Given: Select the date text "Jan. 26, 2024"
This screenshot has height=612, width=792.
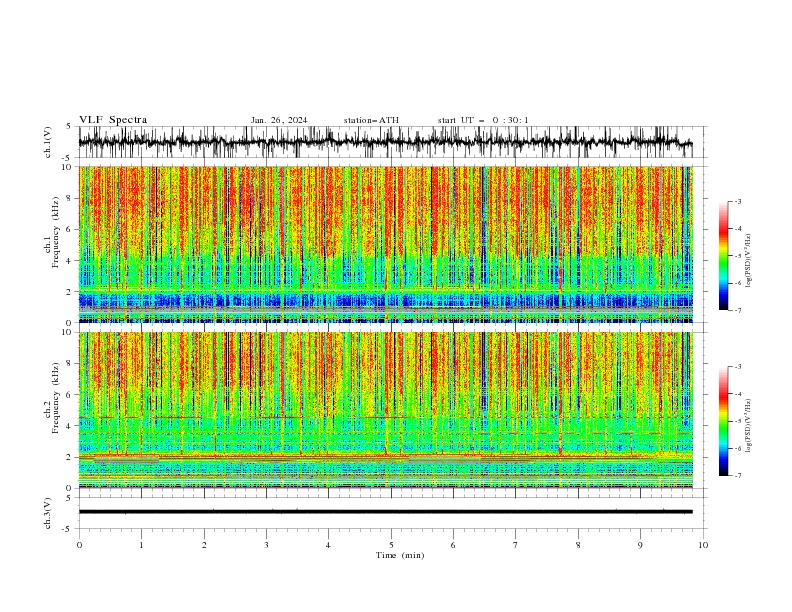Looking at the screenshot, I should [279, 120].
